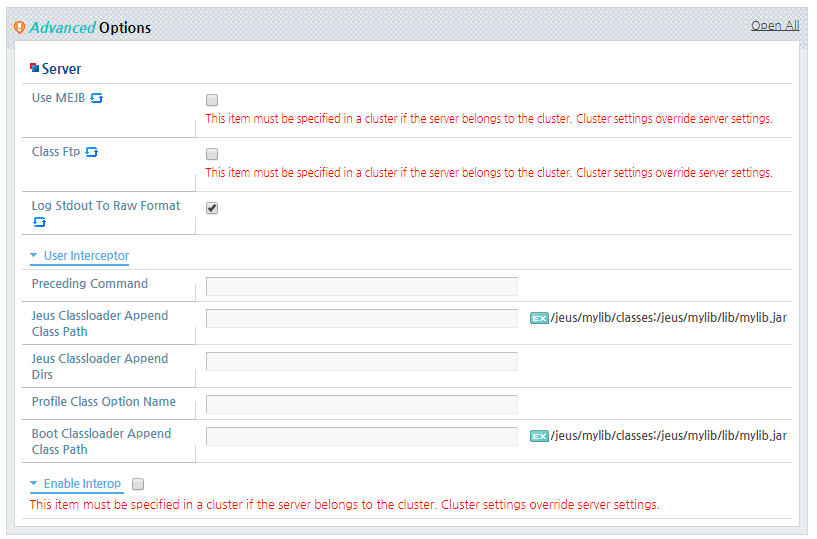Focus the Preceding Command input field
This screenshot has width=817, height=539.
[x=362, y=287]
